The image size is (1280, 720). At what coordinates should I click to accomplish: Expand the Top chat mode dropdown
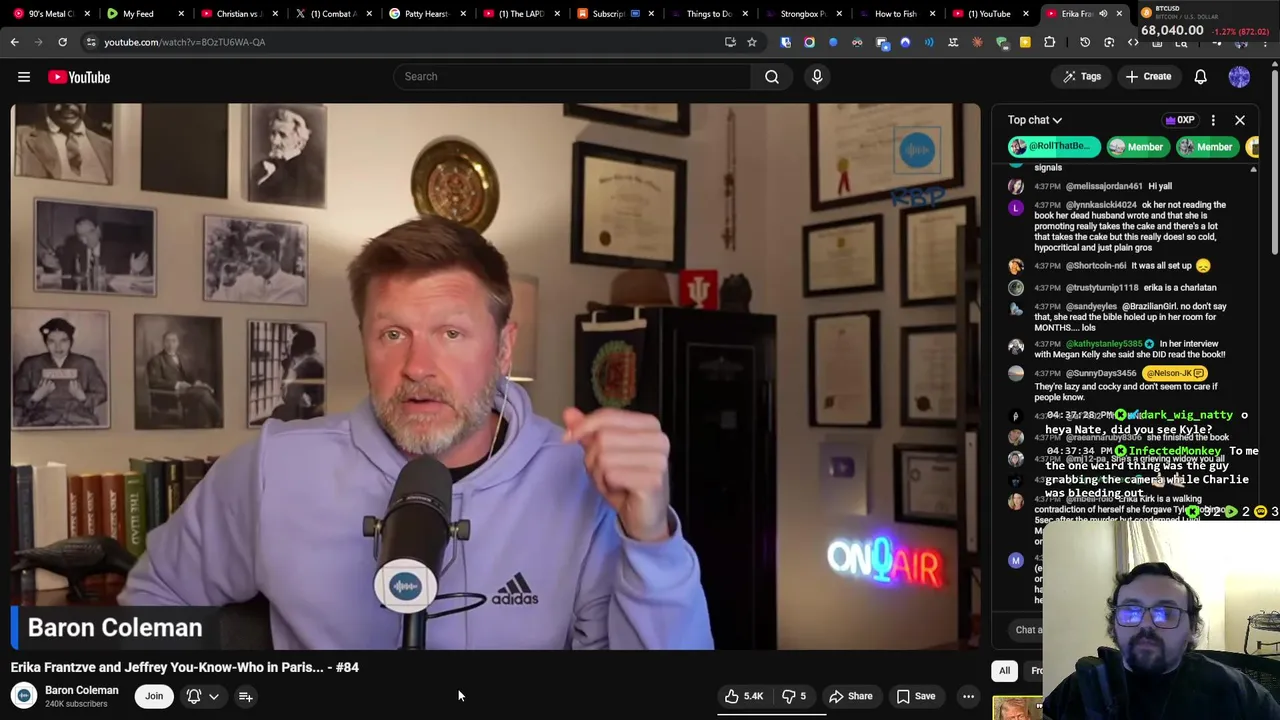(x=1035, y=120)
